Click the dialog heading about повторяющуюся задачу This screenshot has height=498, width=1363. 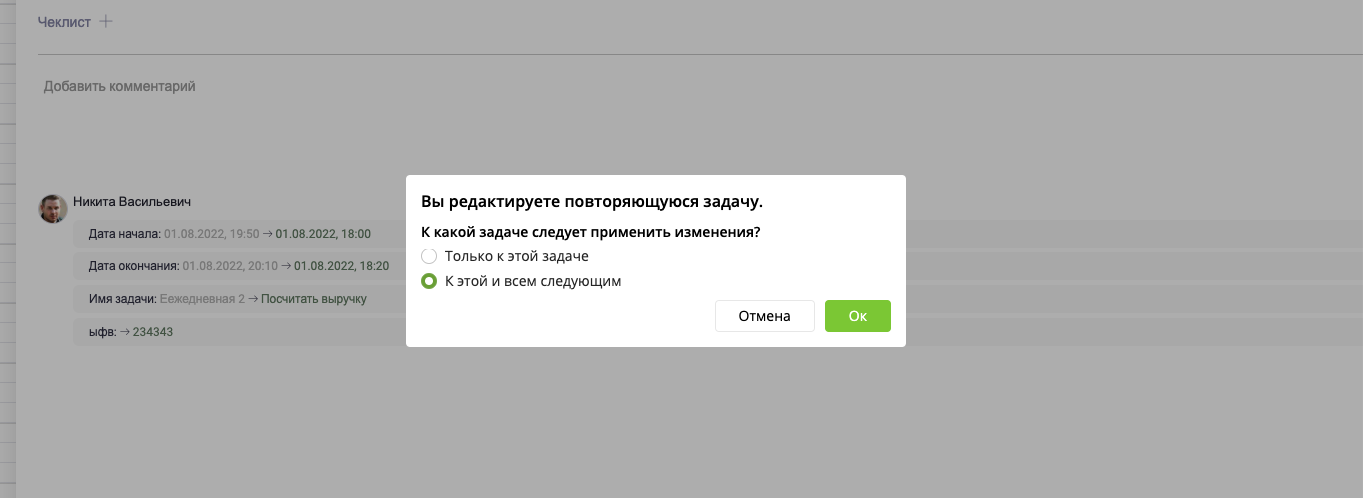tap(592, 201)
